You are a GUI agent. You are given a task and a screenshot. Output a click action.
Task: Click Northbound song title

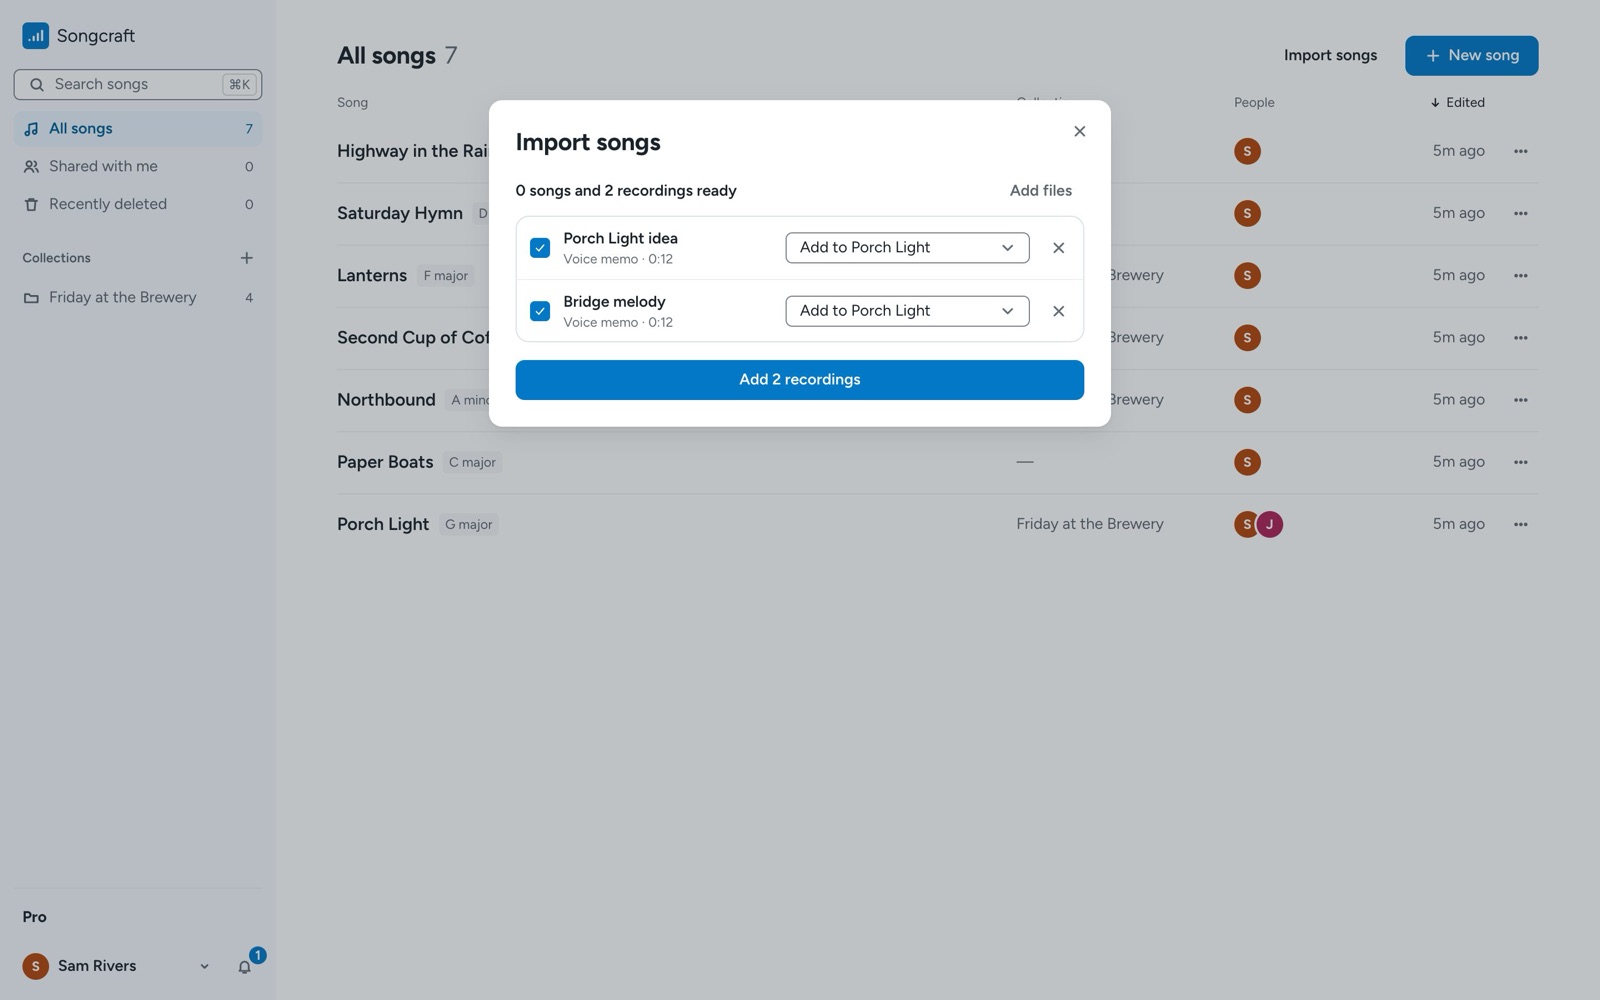[386, 400]
